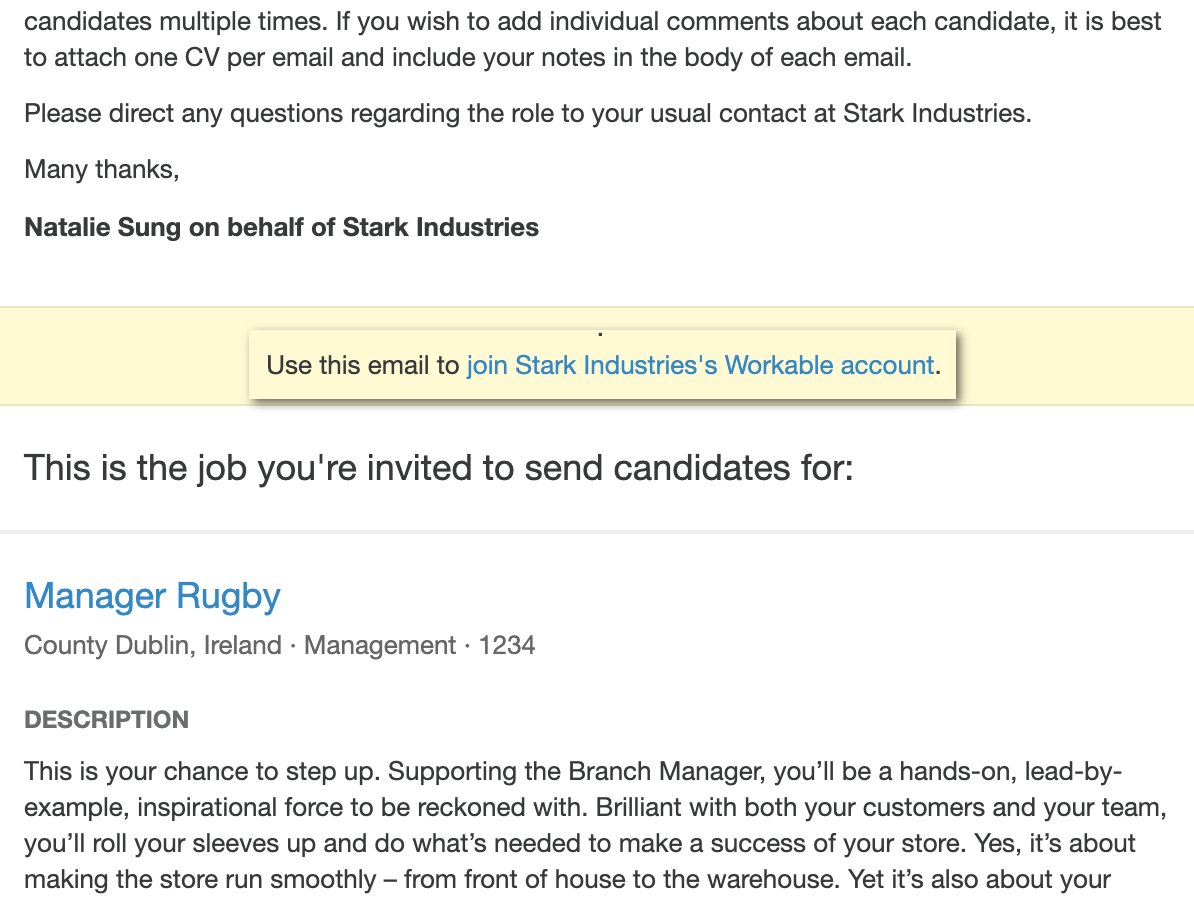Click the "This is your chance to step up" sentence

coord(202,771)
